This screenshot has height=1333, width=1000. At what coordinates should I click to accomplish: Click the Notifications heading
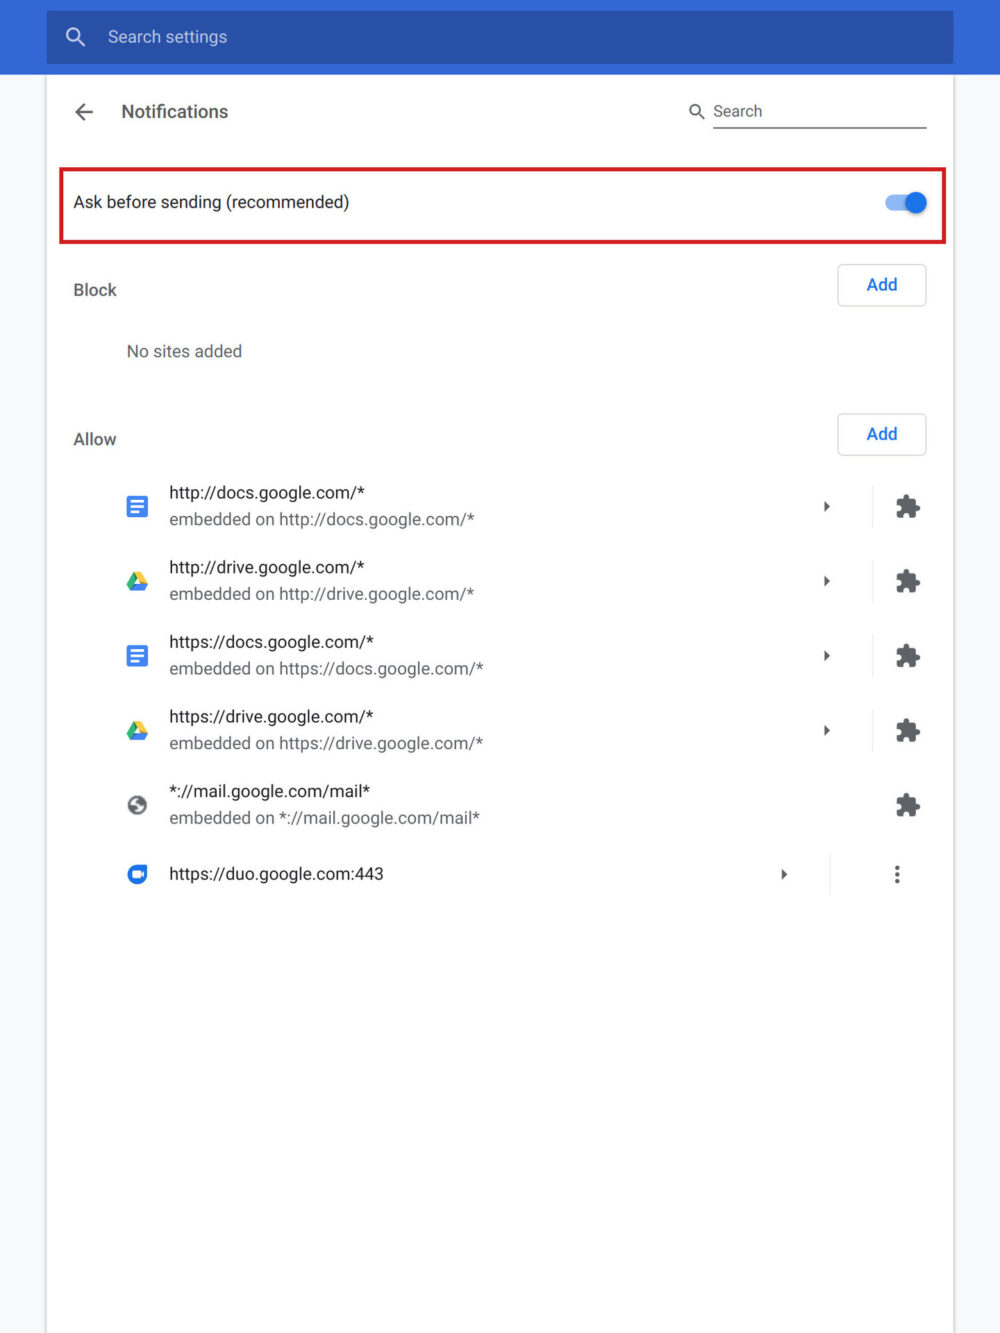(x=174, y=111)
